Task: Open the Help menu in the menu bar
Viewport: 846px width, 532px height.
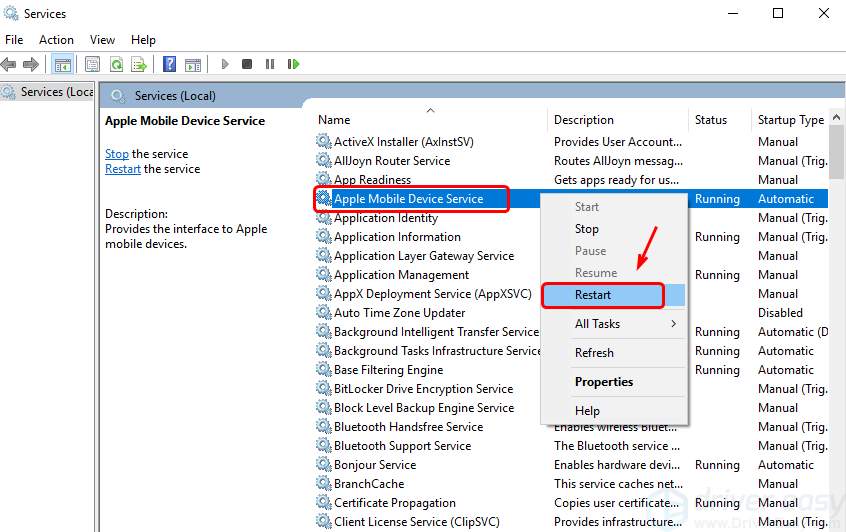Action: click(143, 40)
